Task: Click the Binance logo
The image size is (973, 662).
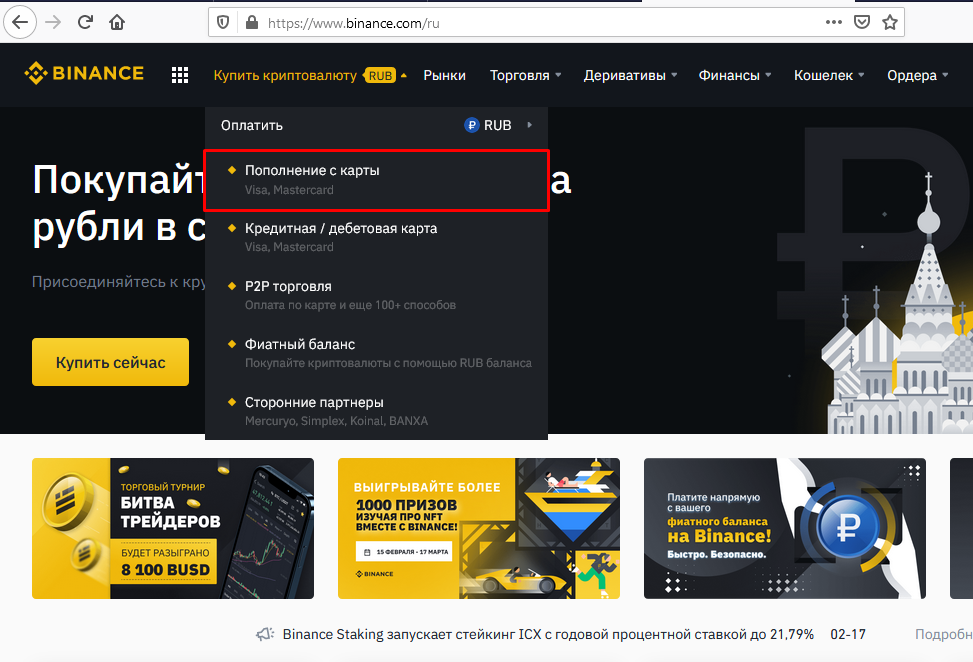Action: [84, 73]
